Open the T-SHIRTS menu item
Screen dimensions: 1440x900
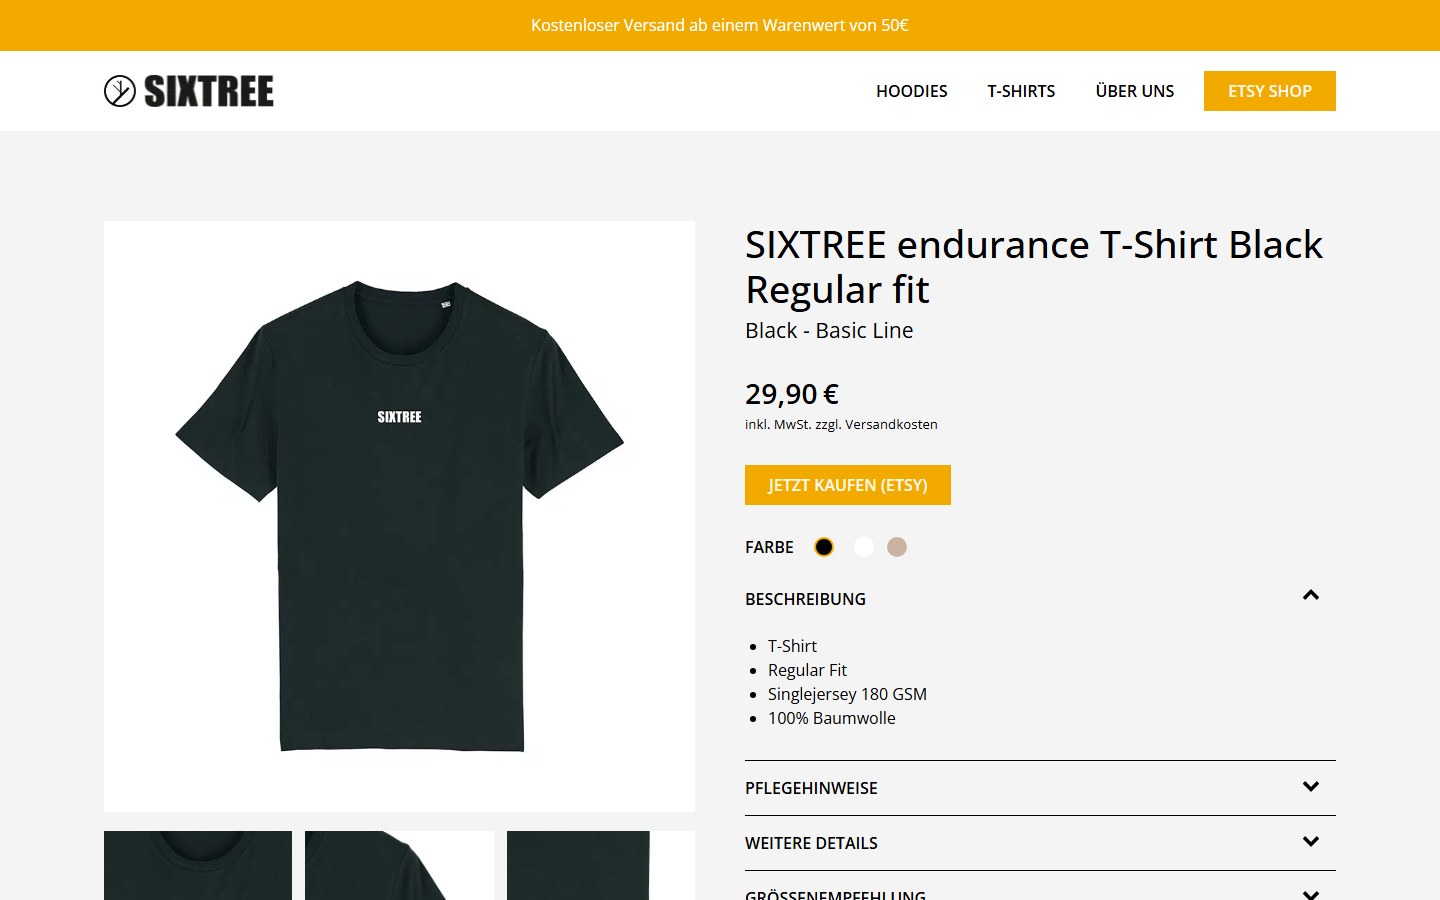pos(1021,91)
